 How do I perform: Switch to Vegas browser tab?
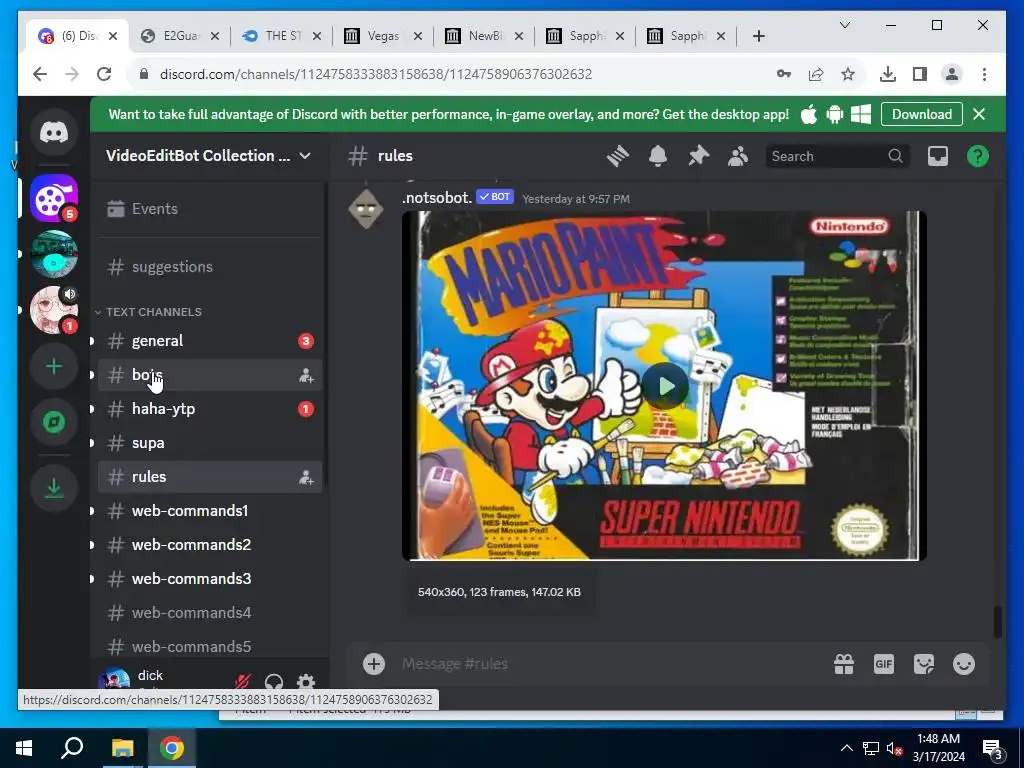[382, 36]
